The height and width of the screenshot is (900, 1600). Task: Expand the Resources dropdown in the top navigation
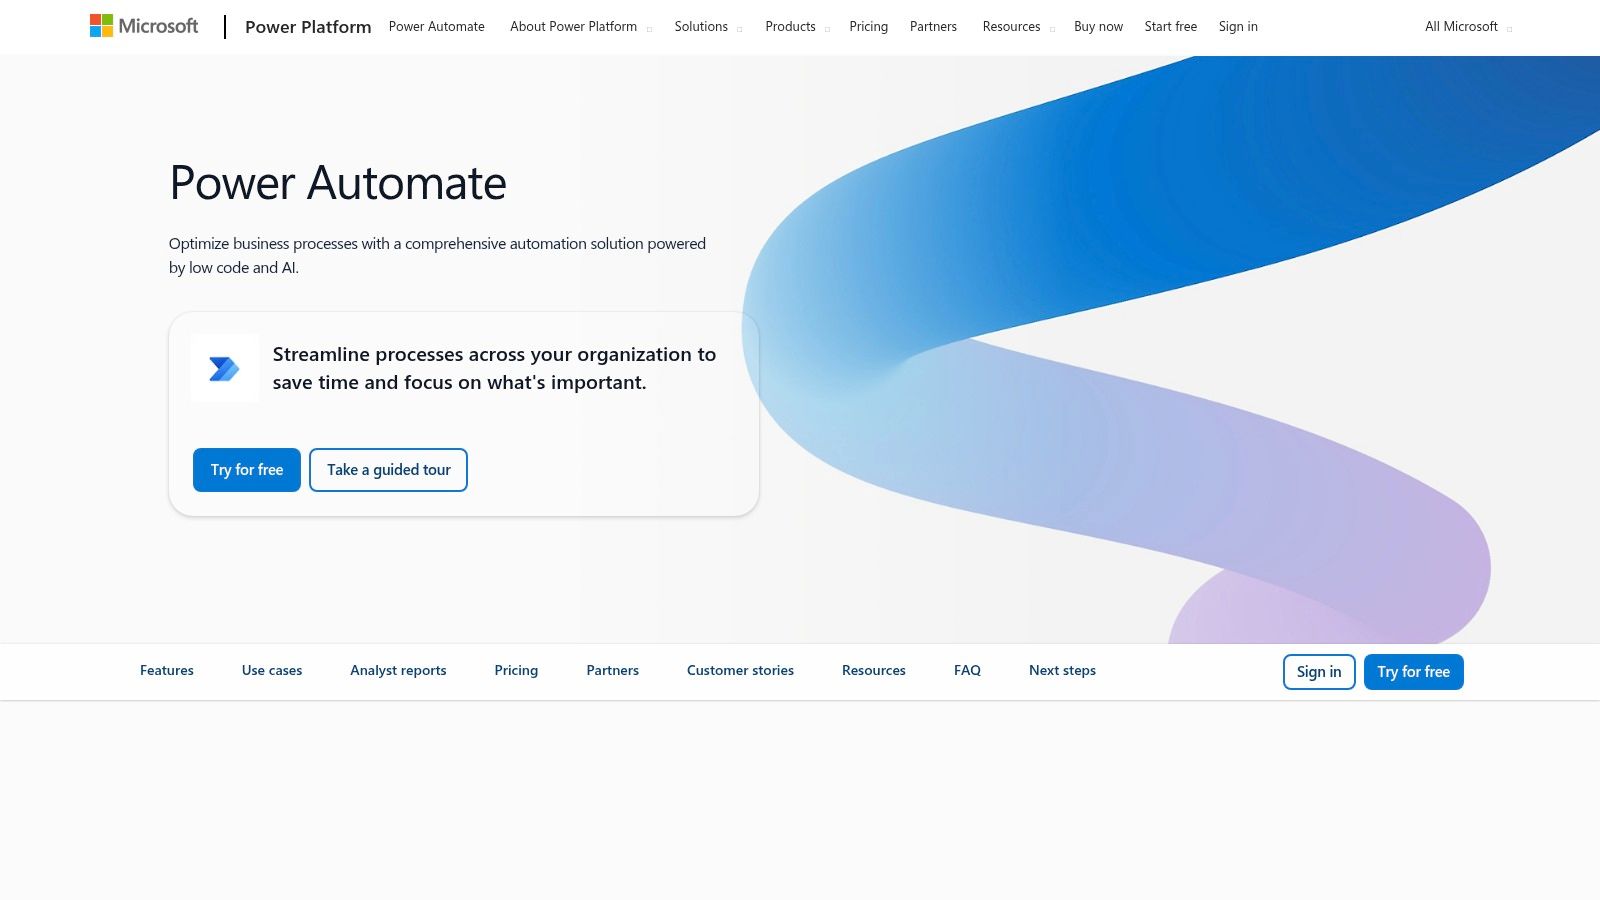point(1018,27)
